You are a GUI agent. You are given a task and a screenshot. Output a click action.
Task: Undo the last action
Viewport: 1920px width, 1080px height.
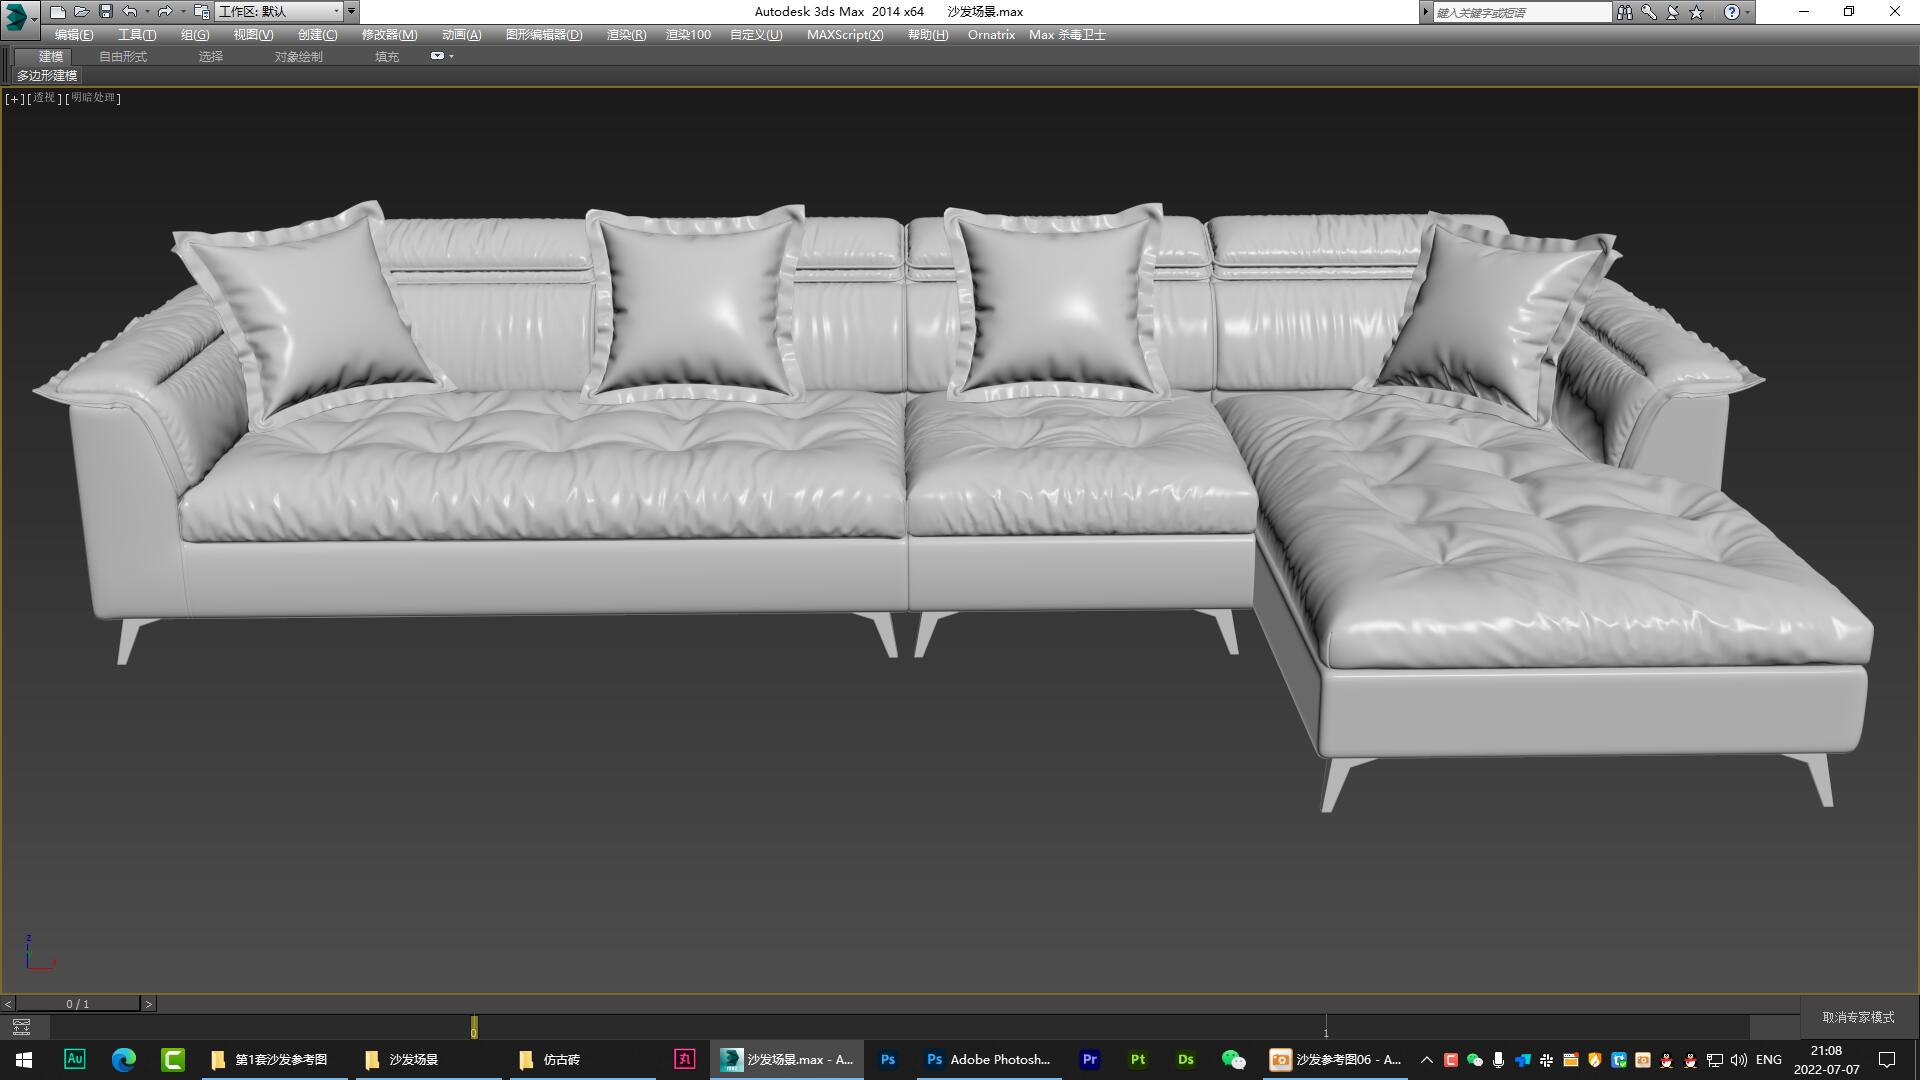tap(128, 11)
